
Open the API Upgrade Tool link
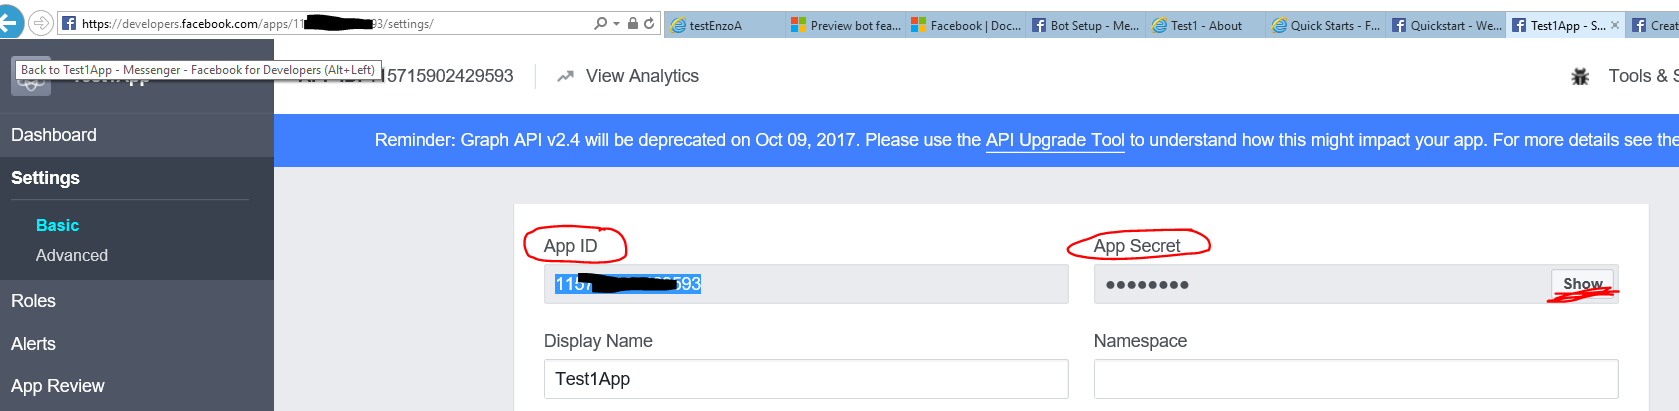[x=1055, y=140]
